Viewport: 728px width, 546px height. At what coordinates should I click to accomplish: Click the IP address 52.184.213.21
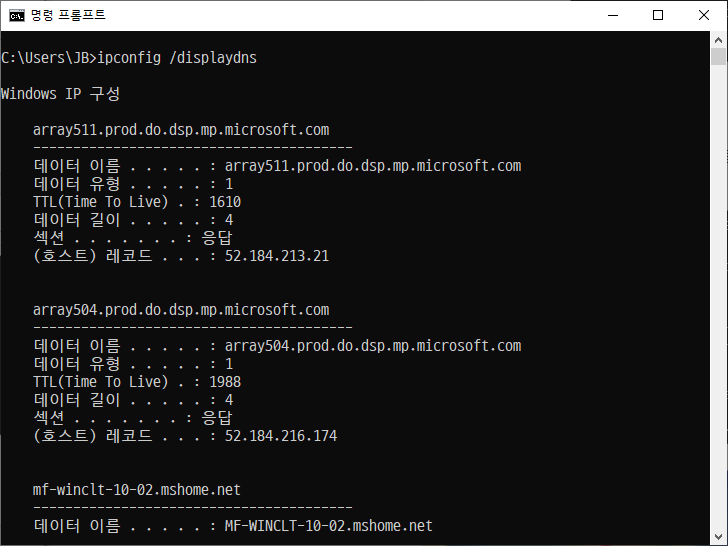(277, 256)
